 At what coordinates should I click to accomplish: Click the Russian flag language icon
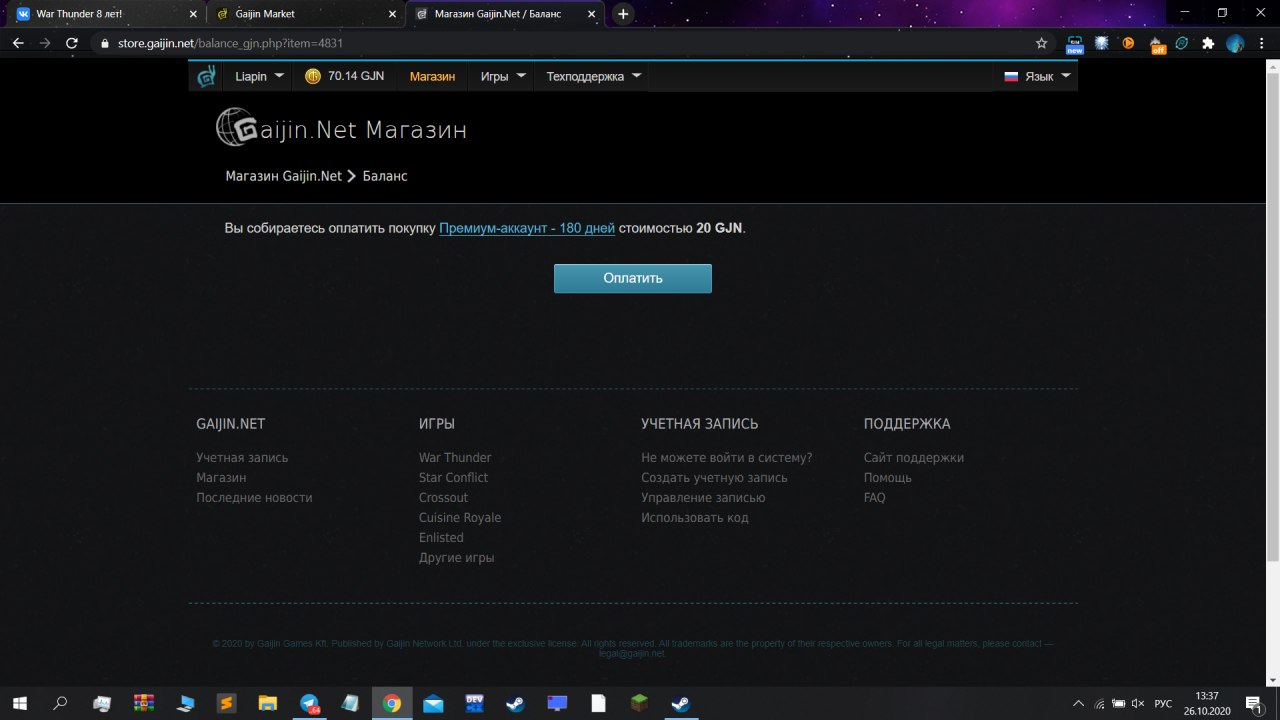1011,76
